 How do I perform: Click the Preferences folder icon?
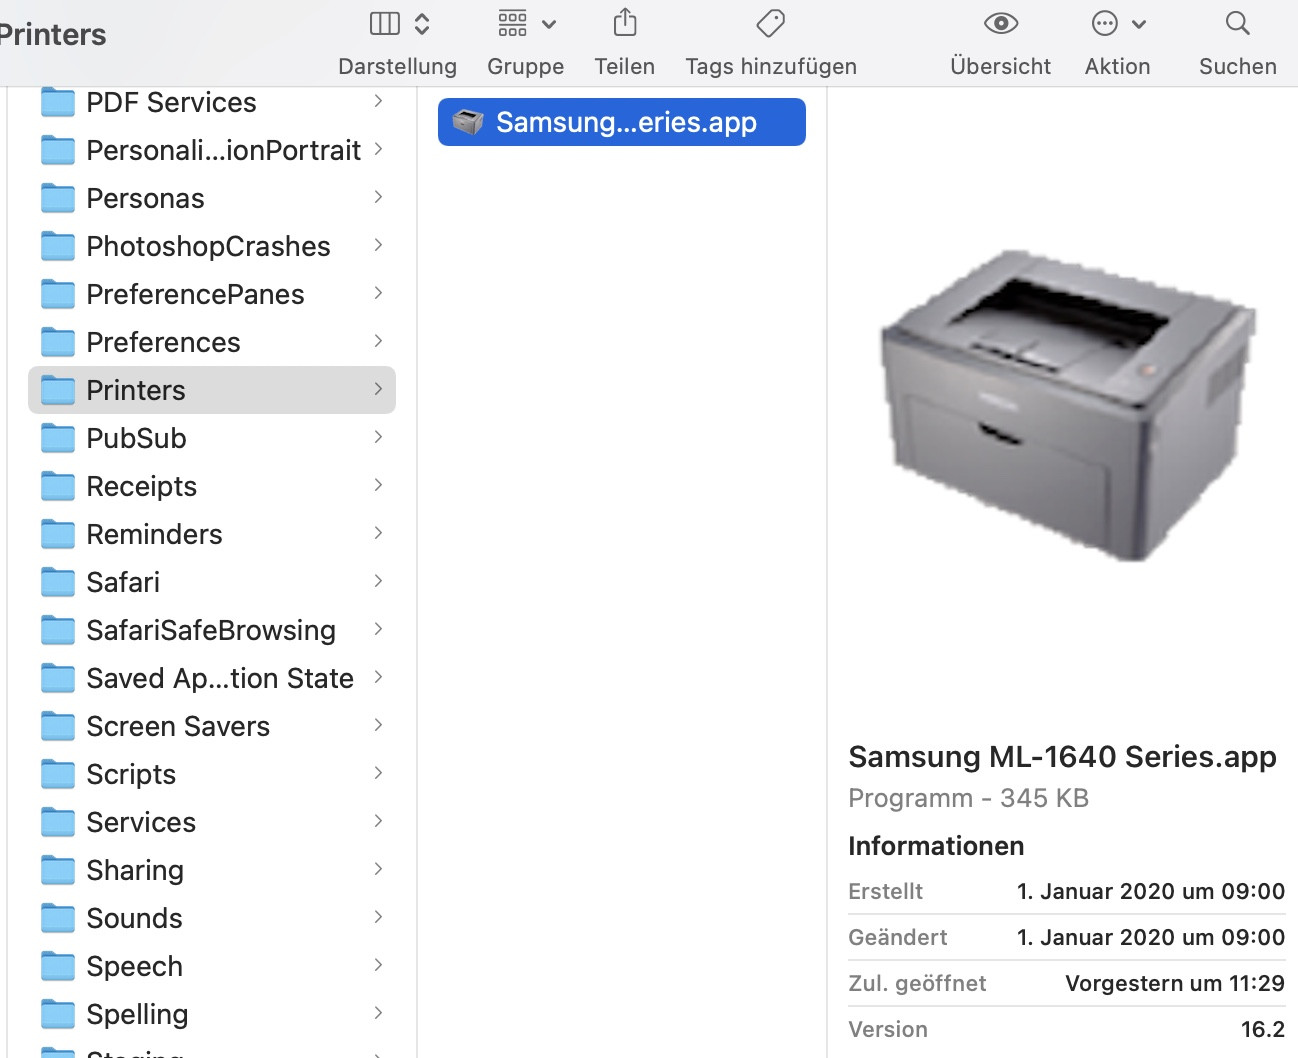[x=58, y=342]
